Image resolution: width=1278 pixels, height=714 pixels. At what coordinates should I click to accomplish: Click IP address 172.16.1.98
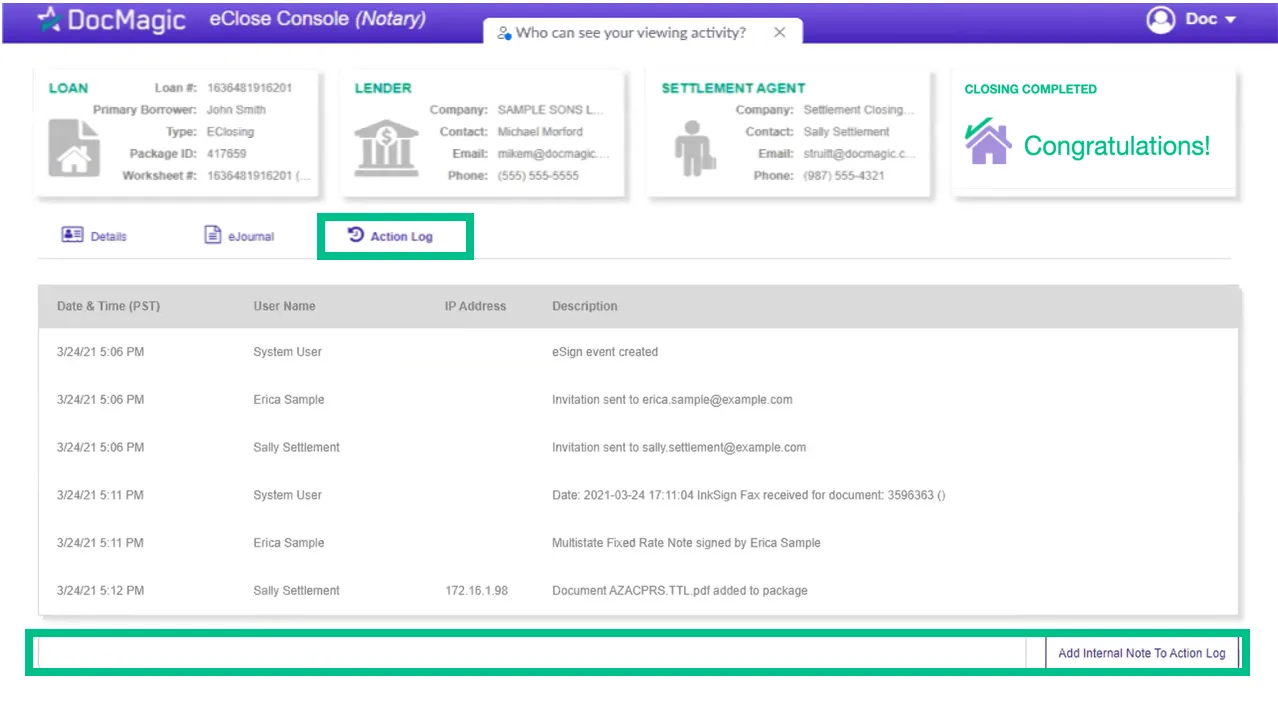(476, 591)
